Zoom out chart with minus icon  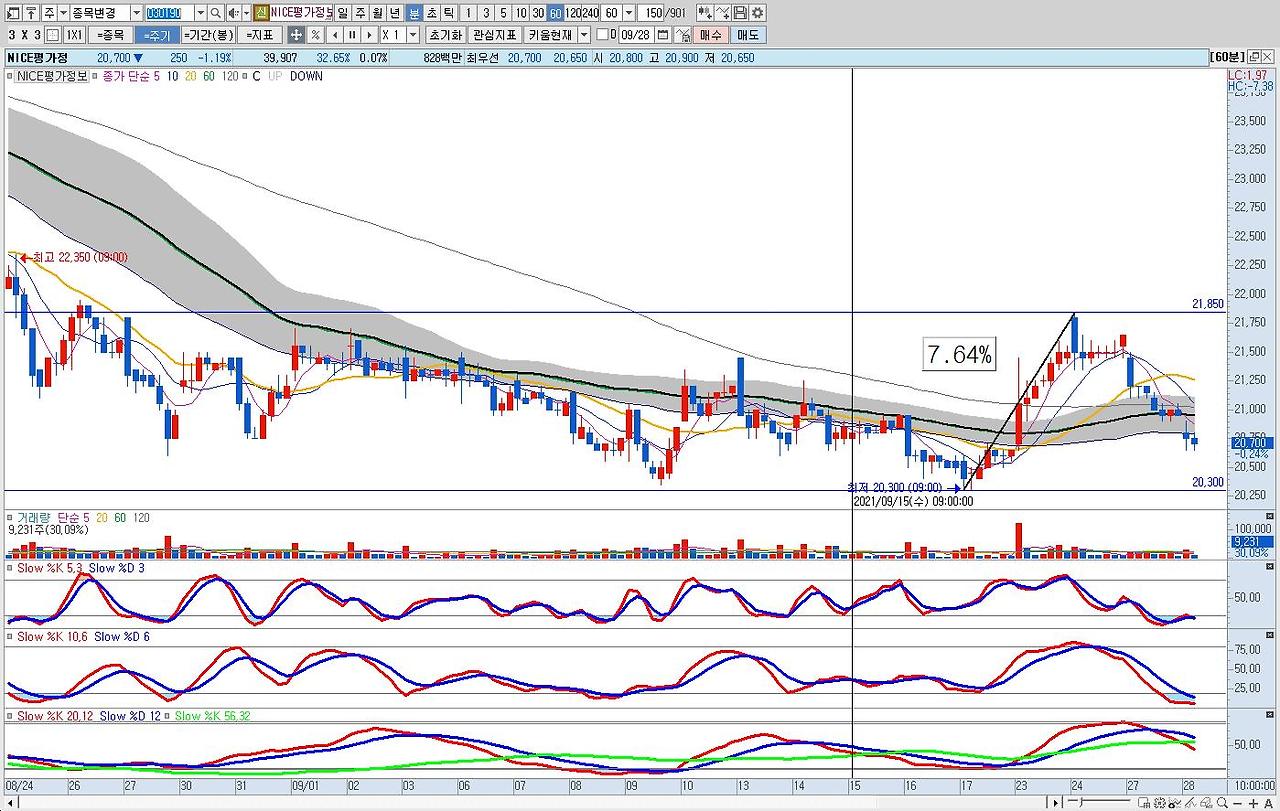click(x=1238, y=803)
